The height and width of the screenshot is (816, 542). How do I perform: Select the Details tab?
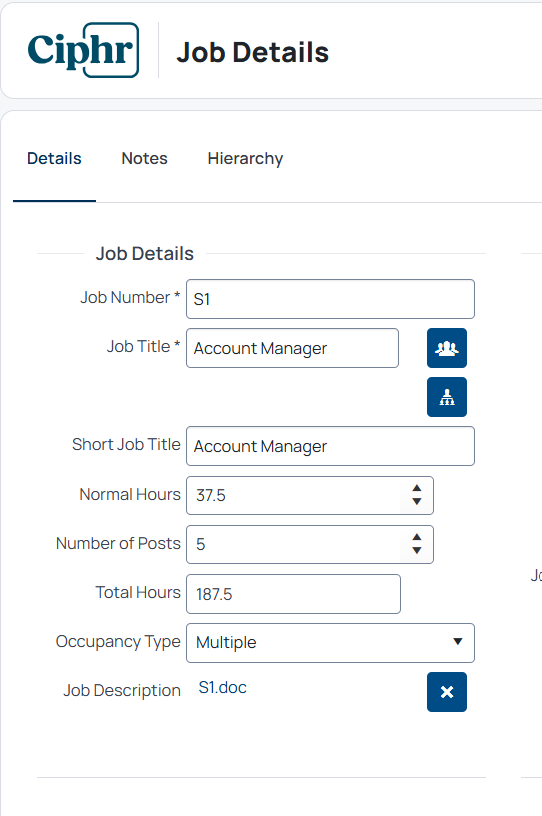click(54, 158)
